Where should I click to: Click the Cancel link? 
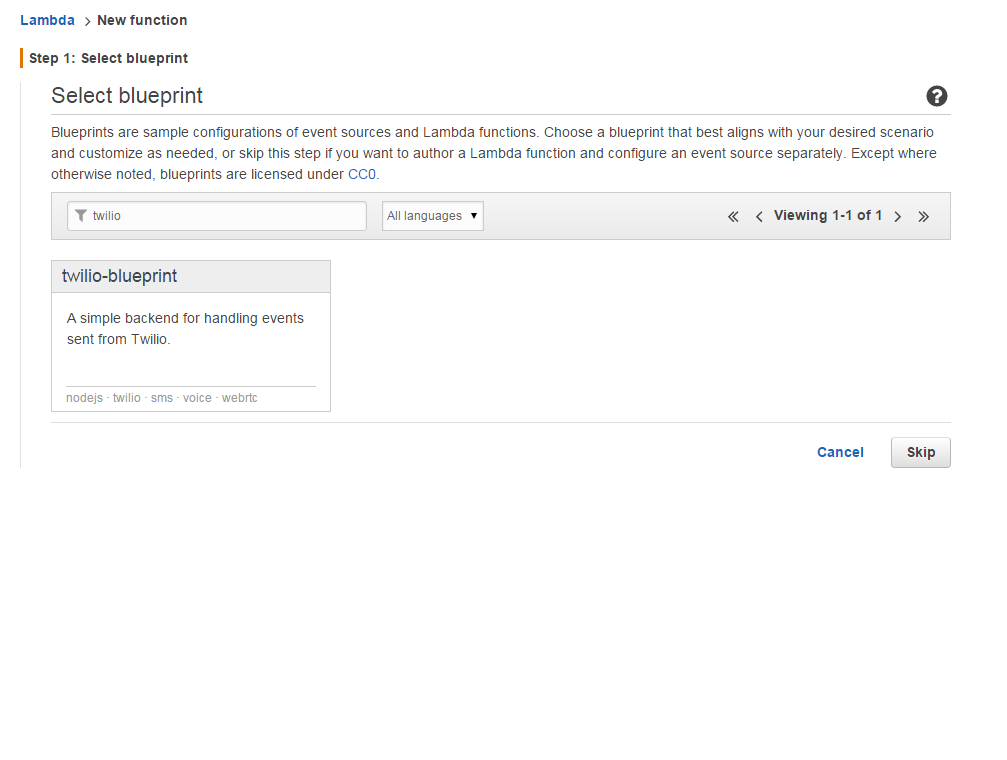[x=840, y=452]
